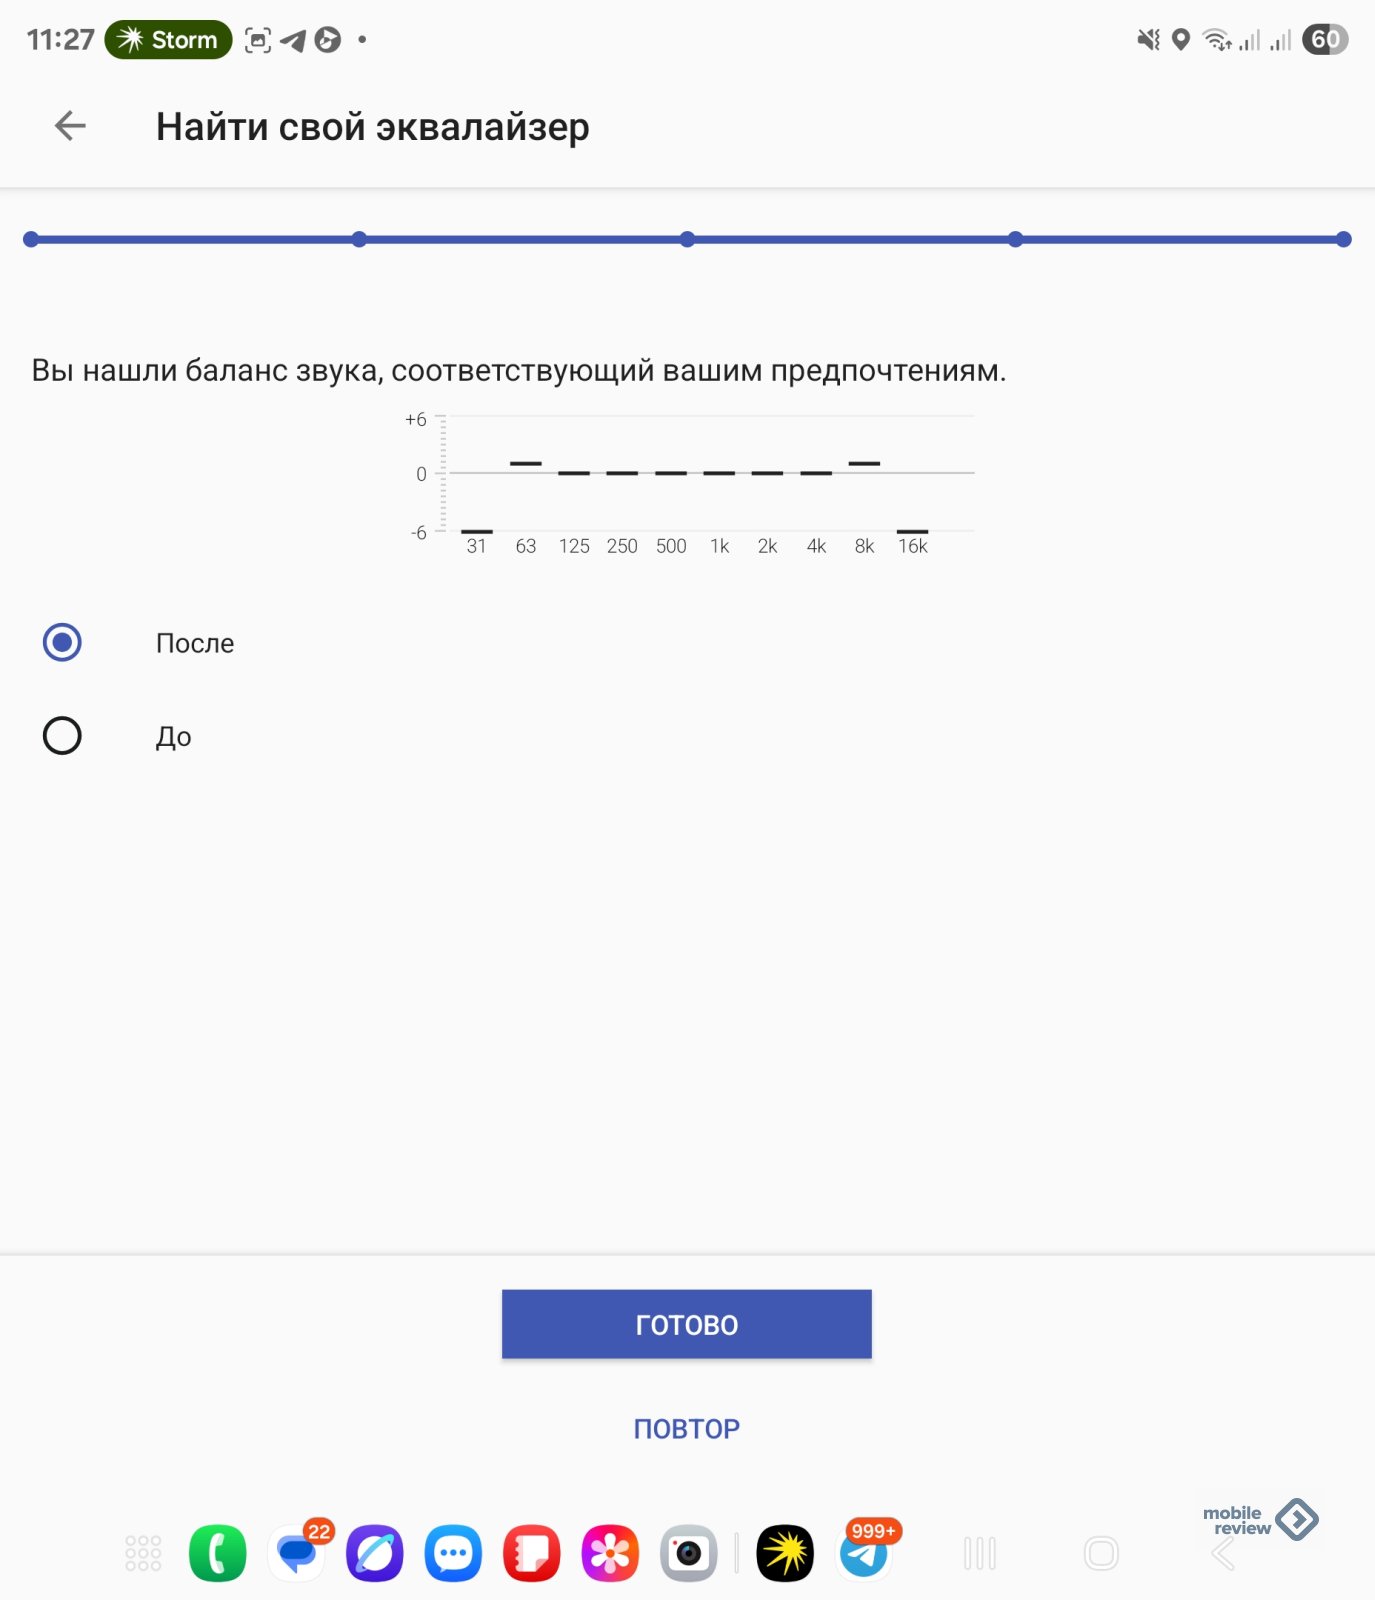Tap the home navigation button

coord(1101,1553)
